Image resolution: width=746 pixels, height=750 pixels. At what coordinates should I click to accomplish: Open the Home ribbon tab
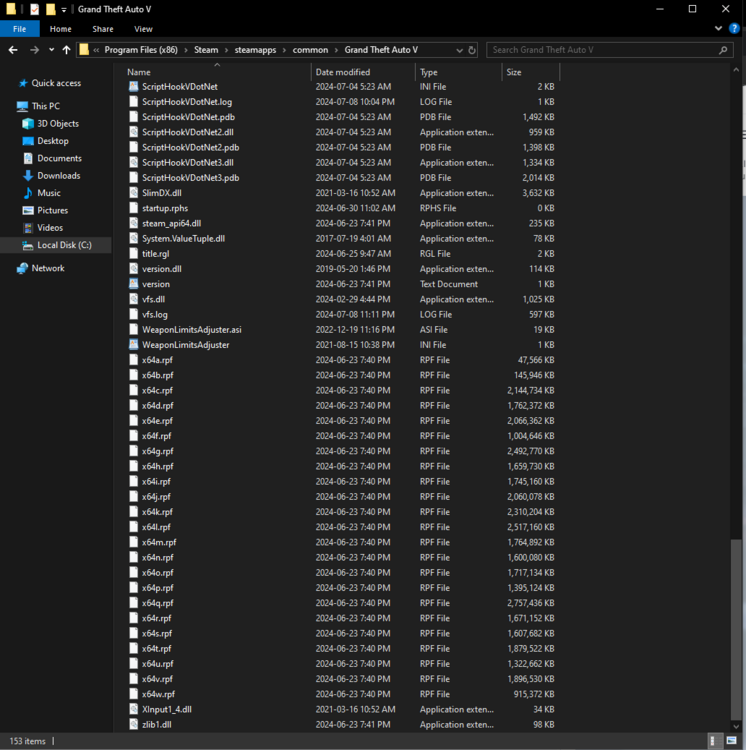click(x=60, y=29)
